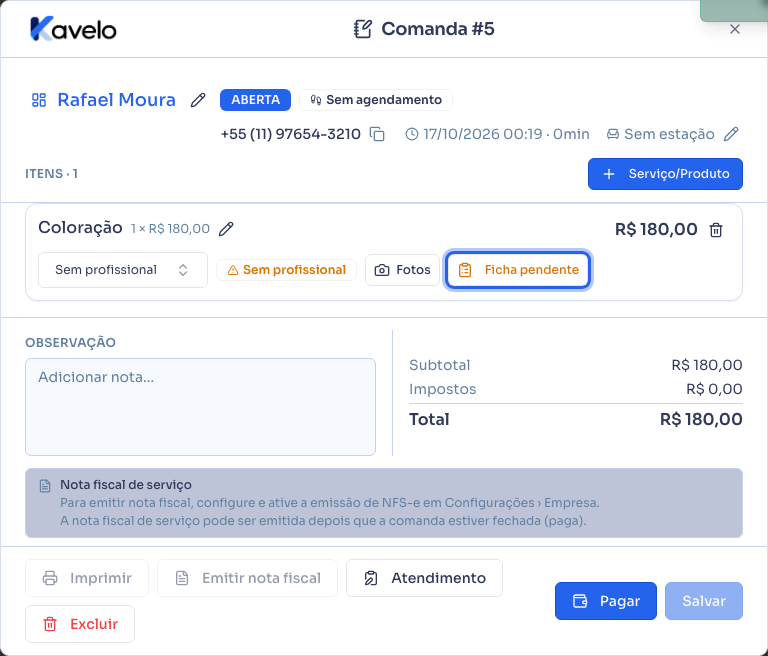Image resolution: width=768 pixels, height=656 pixels.
Task: Edit the Coloração item pencil icon
Action: [x=226, y=229]
